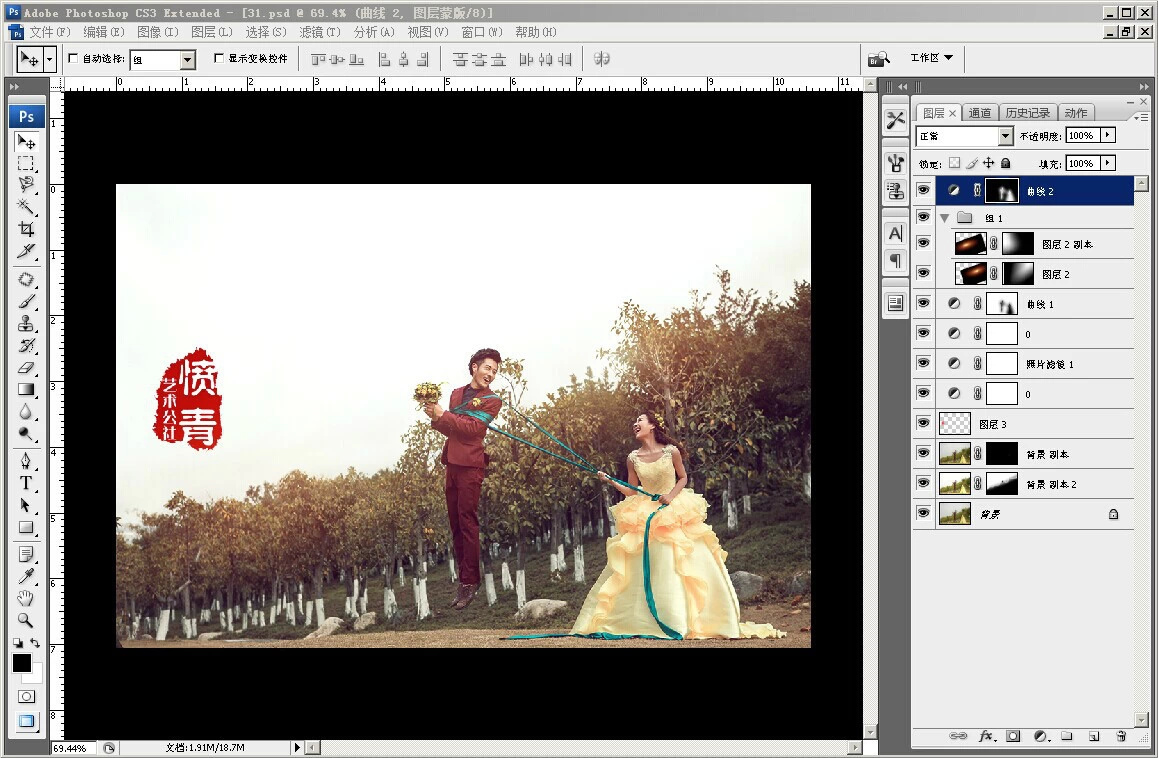Click the foreground black color swatch
Screen dimensions: 1158x758
coord(21,663)
